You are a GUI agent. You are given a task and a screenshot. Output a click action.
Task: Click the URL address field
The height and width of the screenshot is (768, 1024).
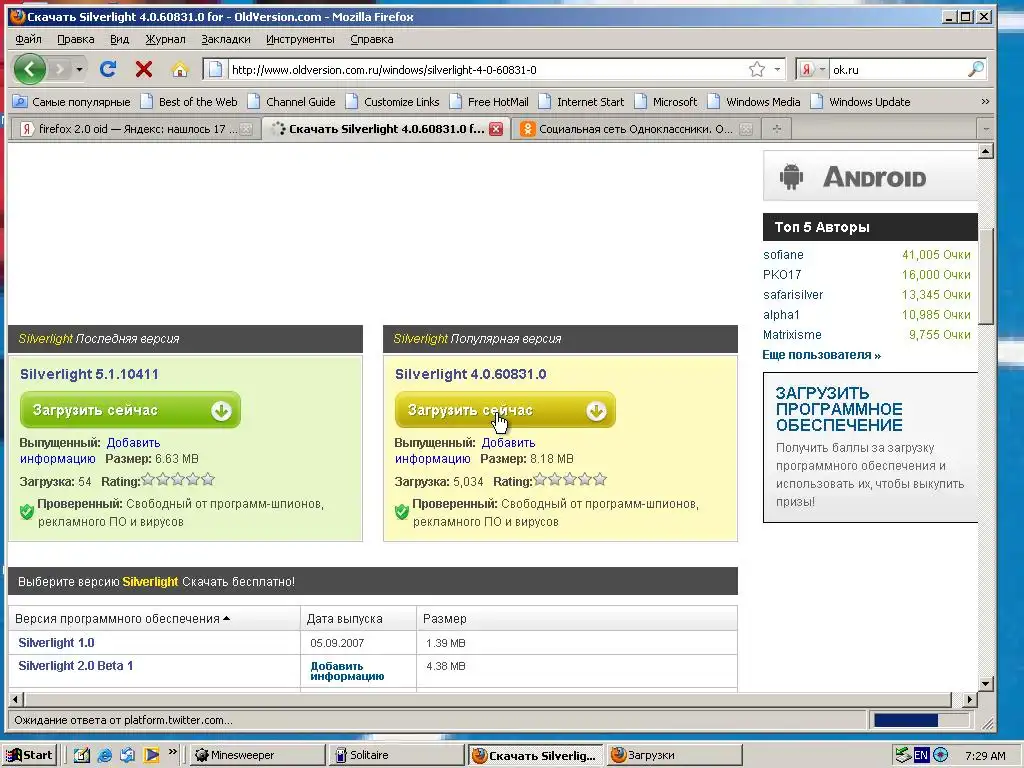coord(487,69)
